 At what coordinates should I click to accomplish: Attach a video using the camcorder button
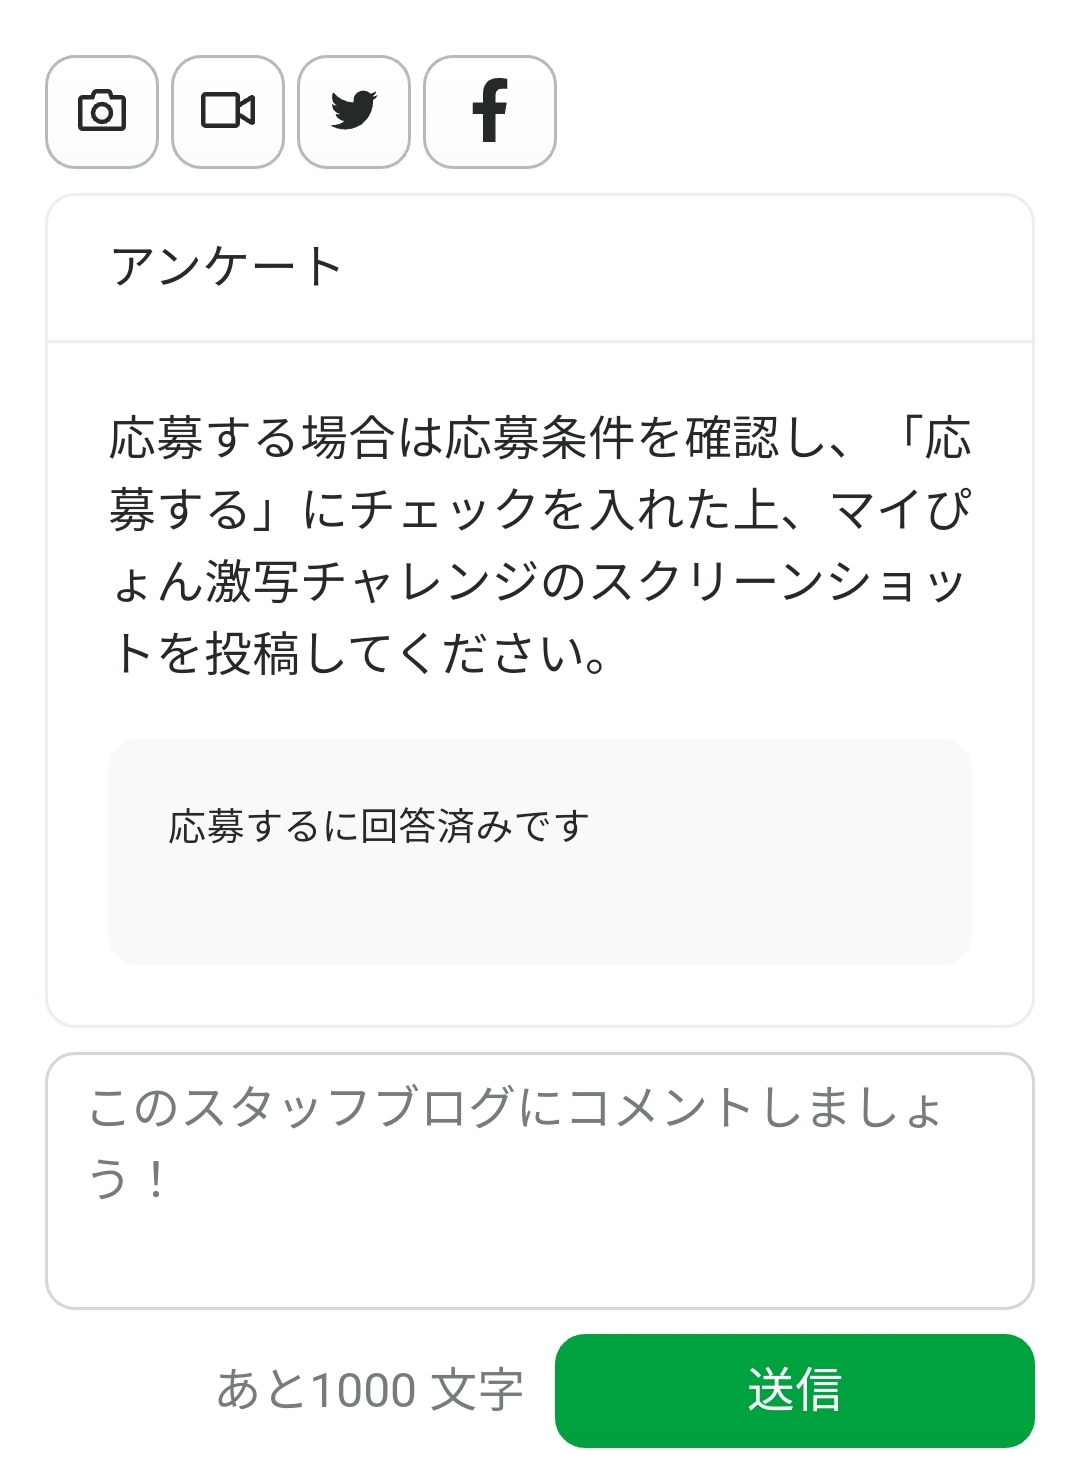point(228,111)
